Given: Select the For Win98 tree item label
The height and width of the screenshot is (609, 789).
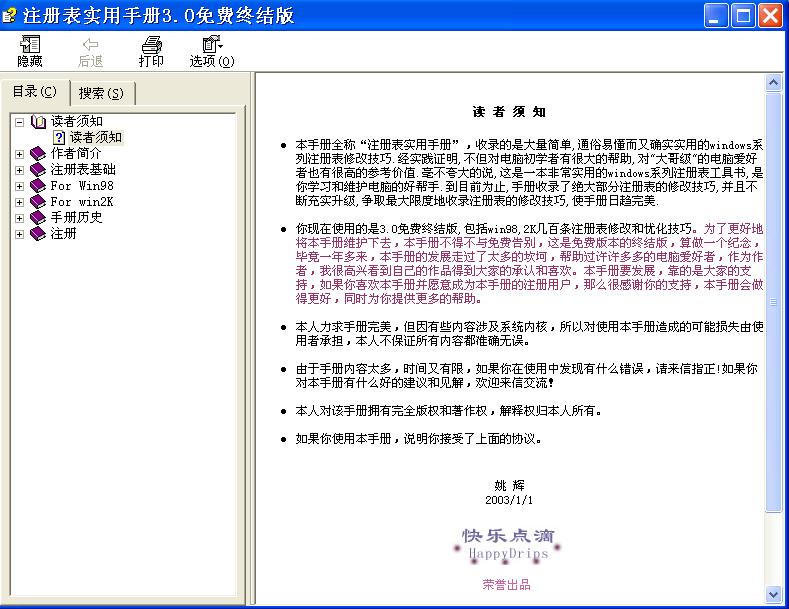Looking at the screenshot, I should click(82, 186).
